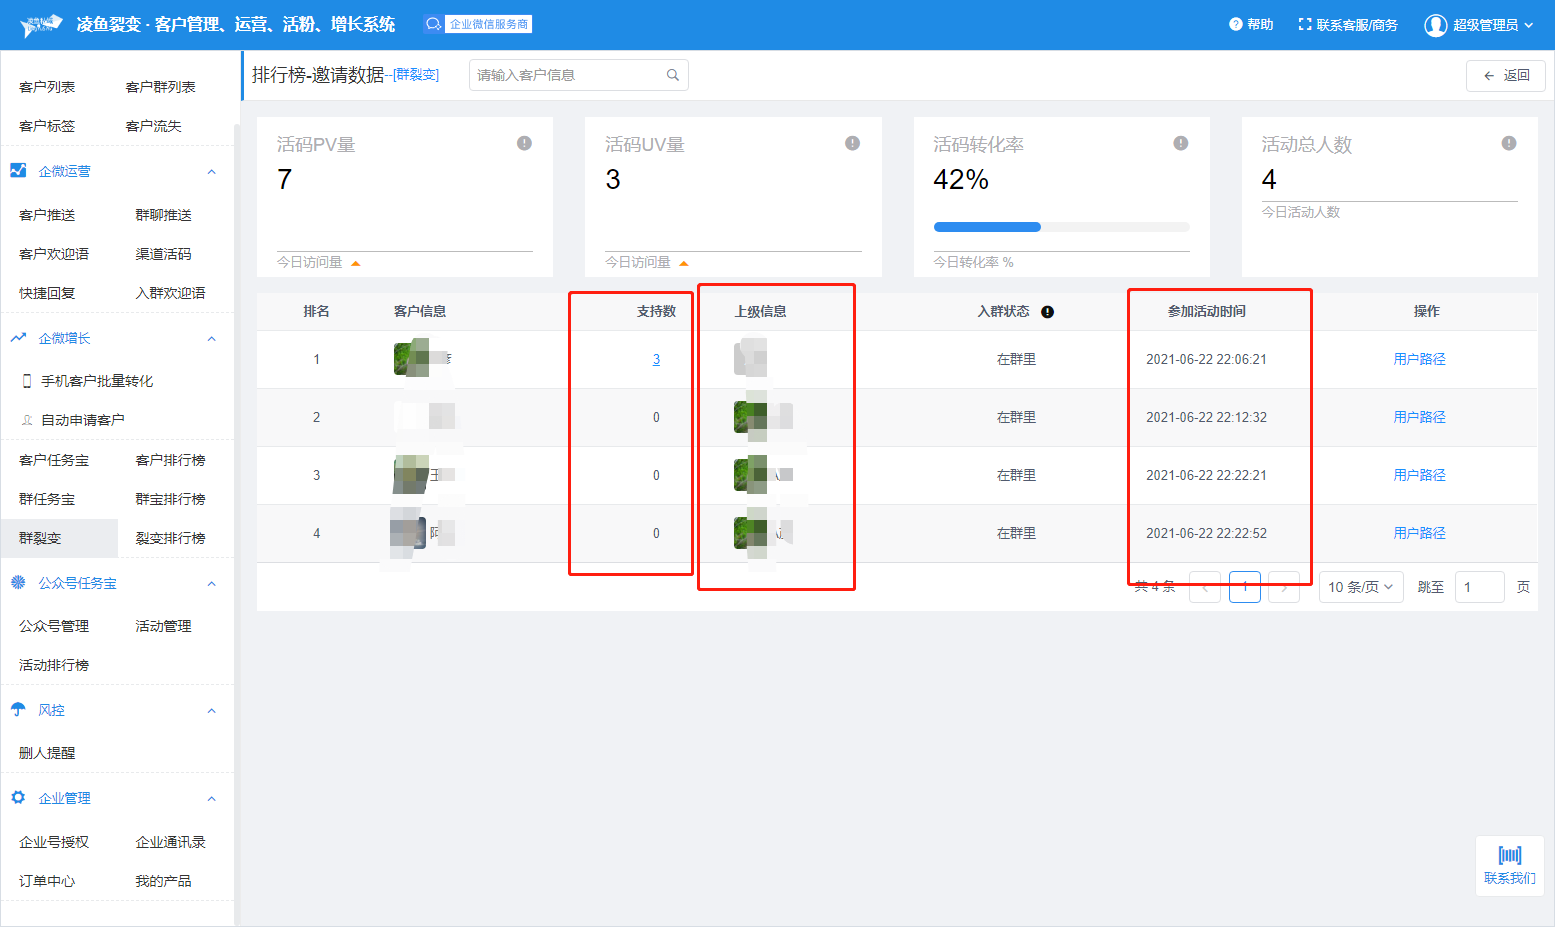Click the 帮助 question mark icon
The width and height of the screenshot is (1555, 927).
click(x=1235, y=24)
